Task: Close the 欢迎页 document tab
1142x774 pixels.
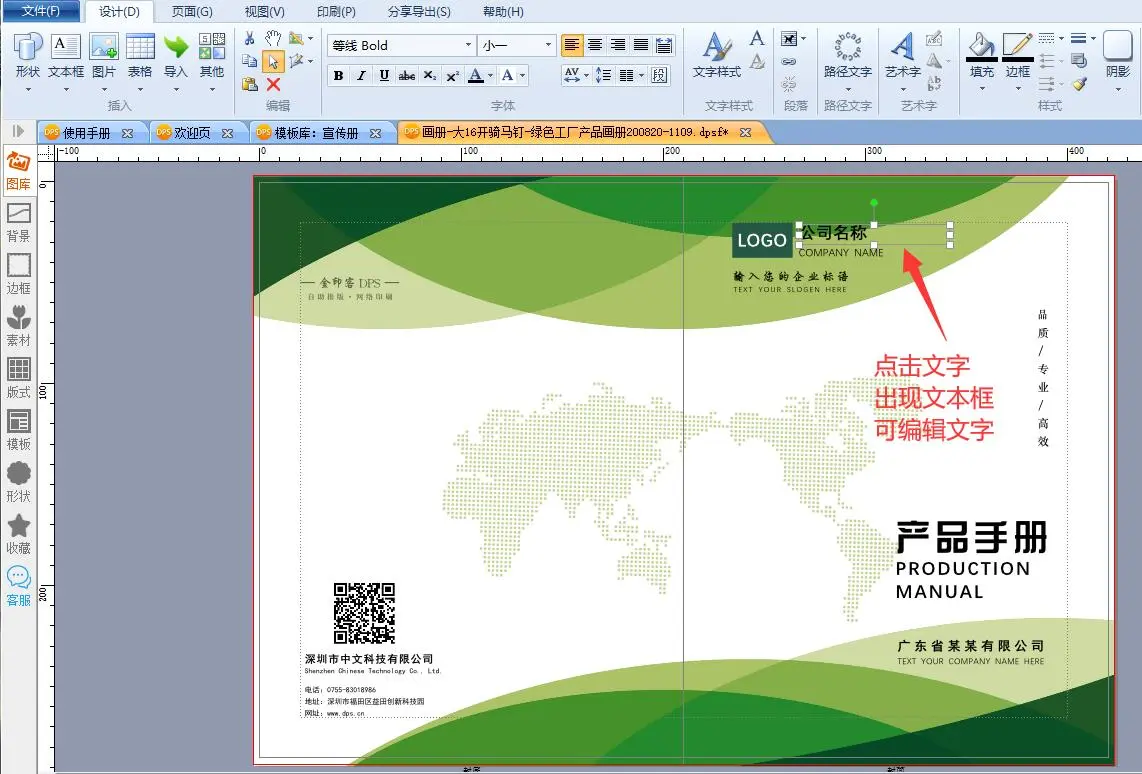Action: (x=228, y=133)
